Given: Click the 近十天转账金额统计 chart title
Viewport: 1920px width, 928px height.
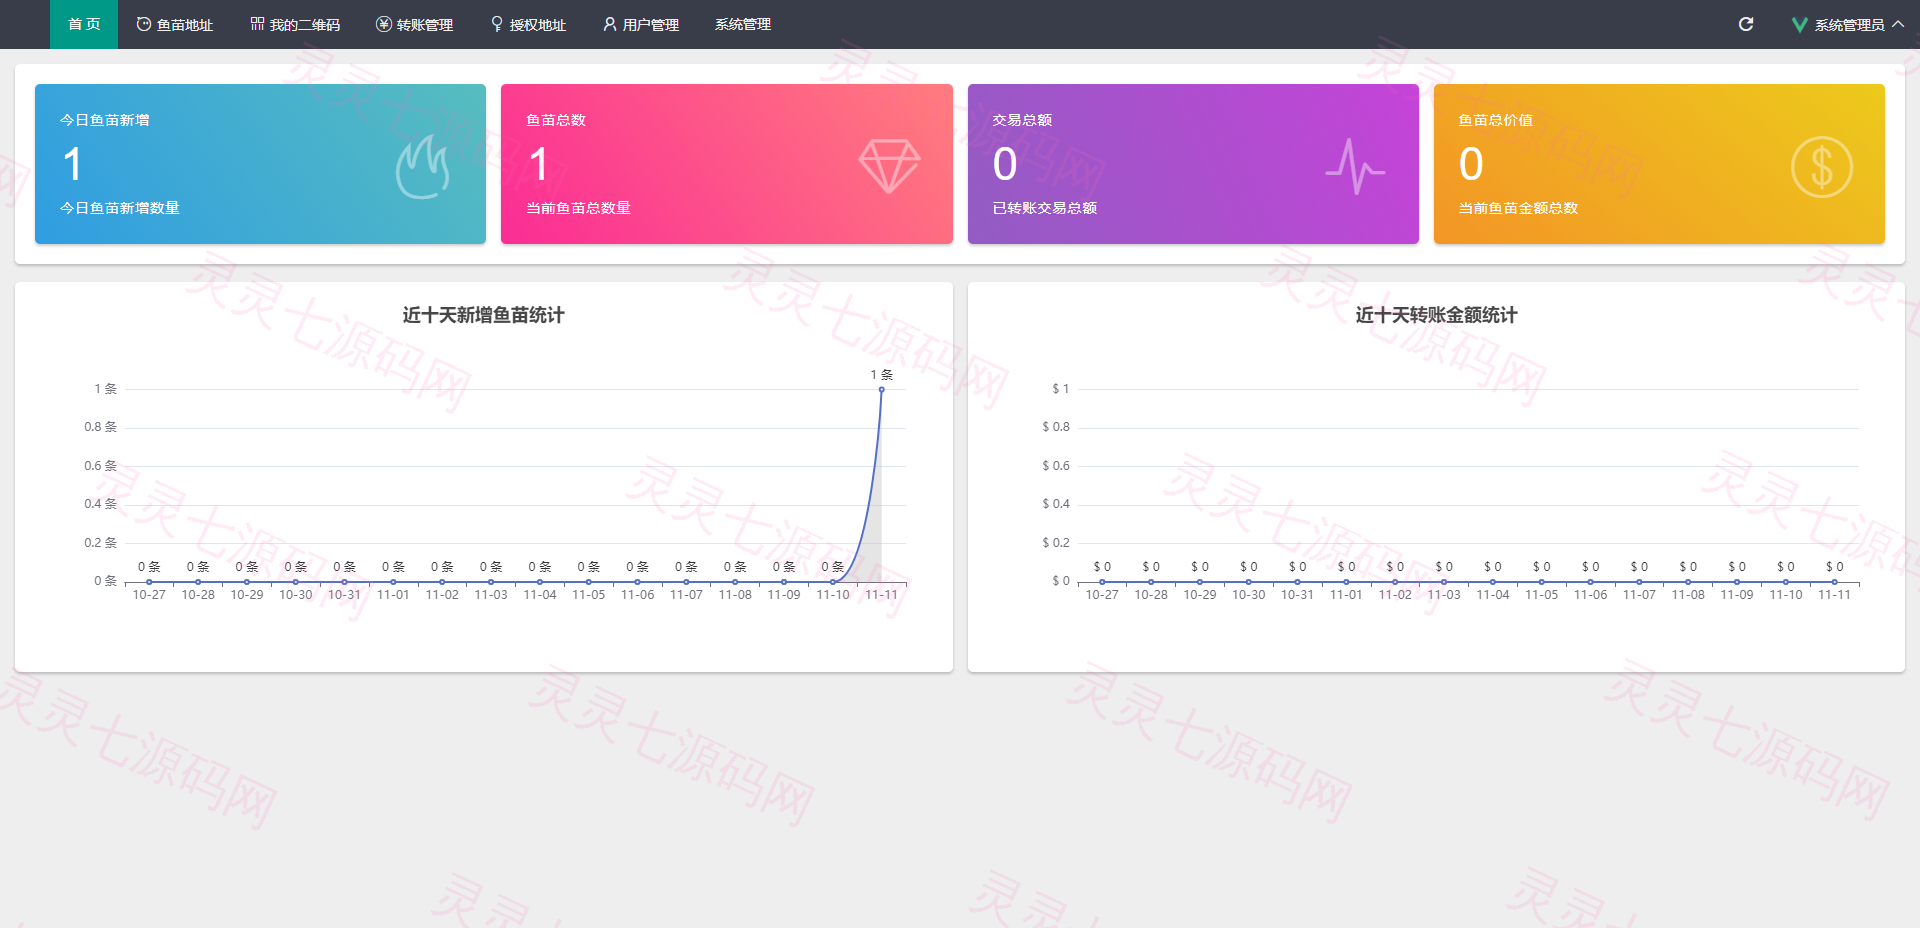Looking at the screenshot, I should [1436, 315].
